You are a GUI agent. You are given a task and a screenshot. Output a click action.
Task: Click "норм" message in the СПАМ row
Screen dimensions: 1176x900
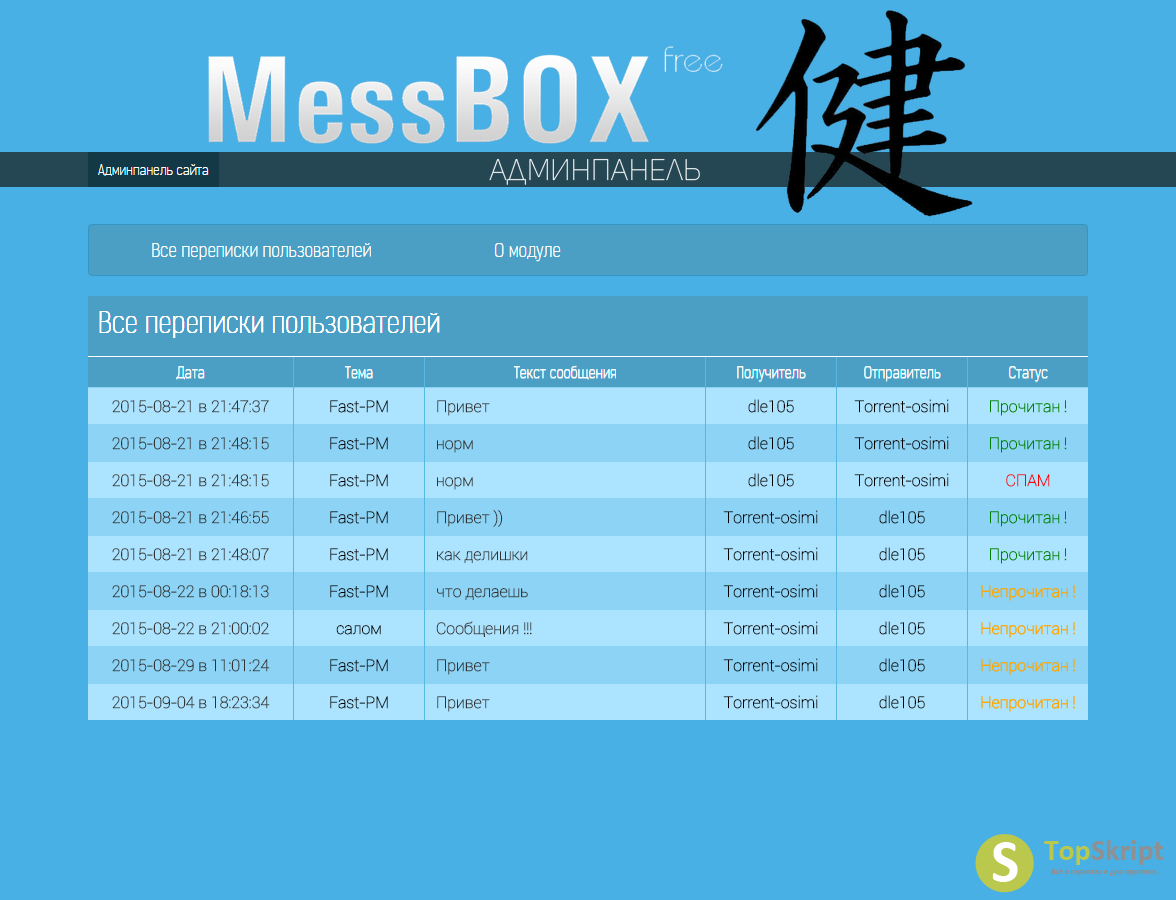click(x=454, y=481)
